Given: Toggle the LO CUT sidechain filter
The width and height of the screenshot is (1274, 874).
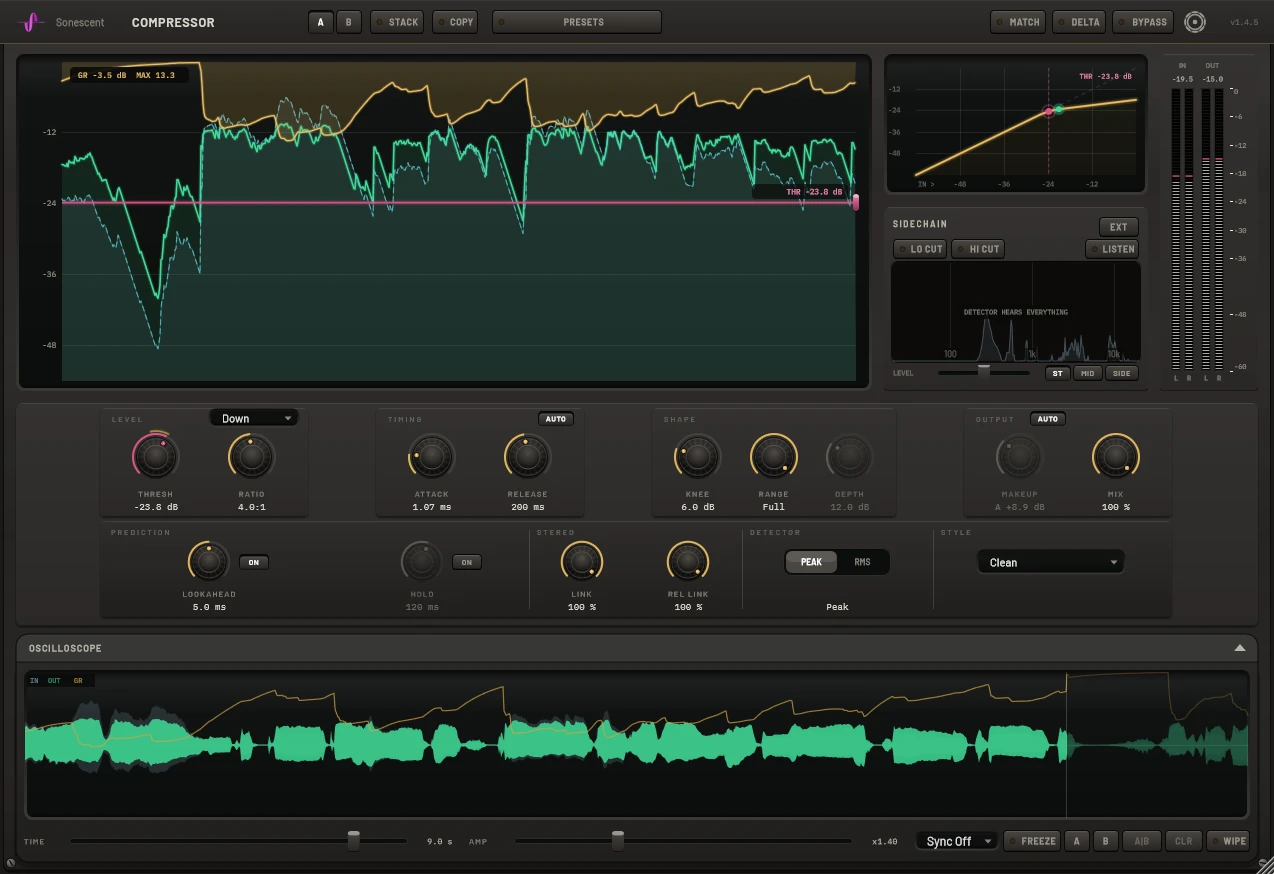Looking at the screenshot, I should pyautogui.click(x=920, y=249).
